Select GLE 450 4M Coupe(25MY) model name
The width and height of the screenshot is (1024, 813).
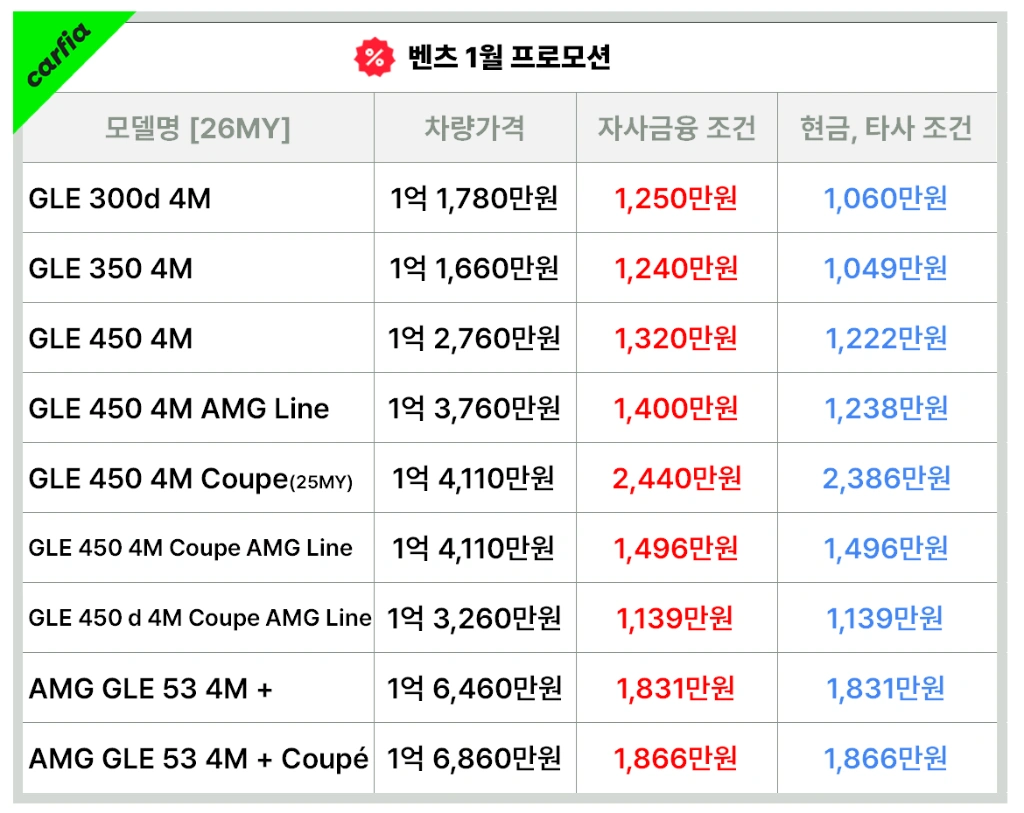pyautogui.click(x=191, y=479)
